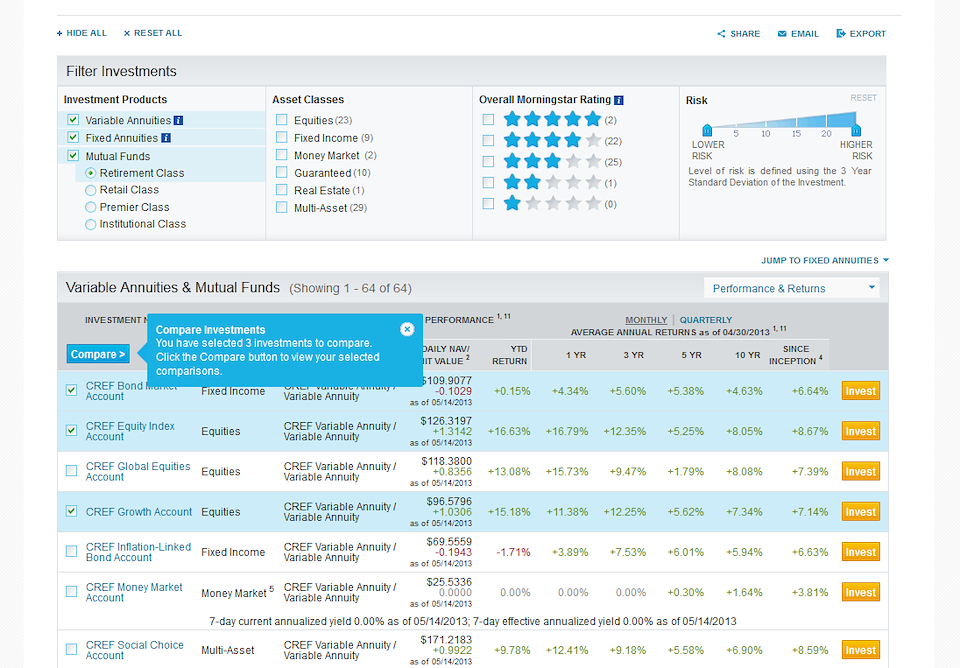The image size is (960, 668).
Task: Click the Since Inception column header
Action: [795, 355]
